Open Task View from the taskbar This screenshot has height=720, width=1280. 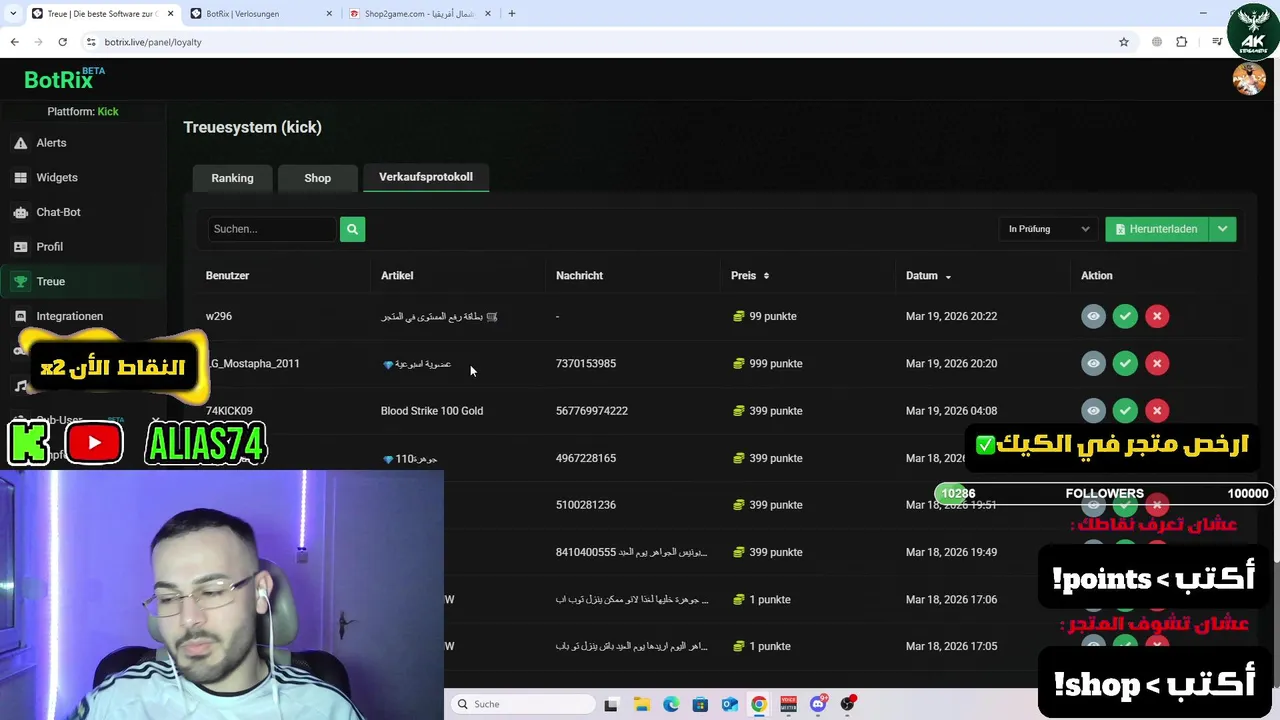coord(611,704)
